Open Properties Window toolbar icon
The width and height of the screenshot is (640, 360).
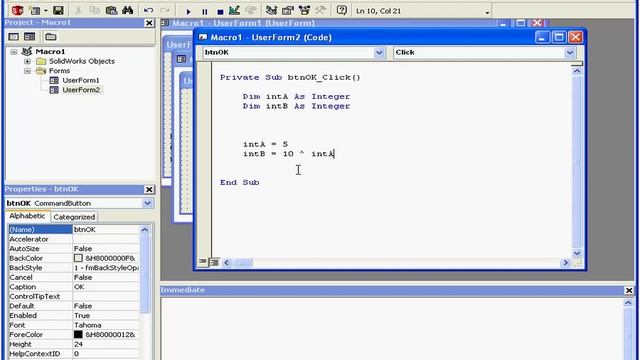point(288,11)
